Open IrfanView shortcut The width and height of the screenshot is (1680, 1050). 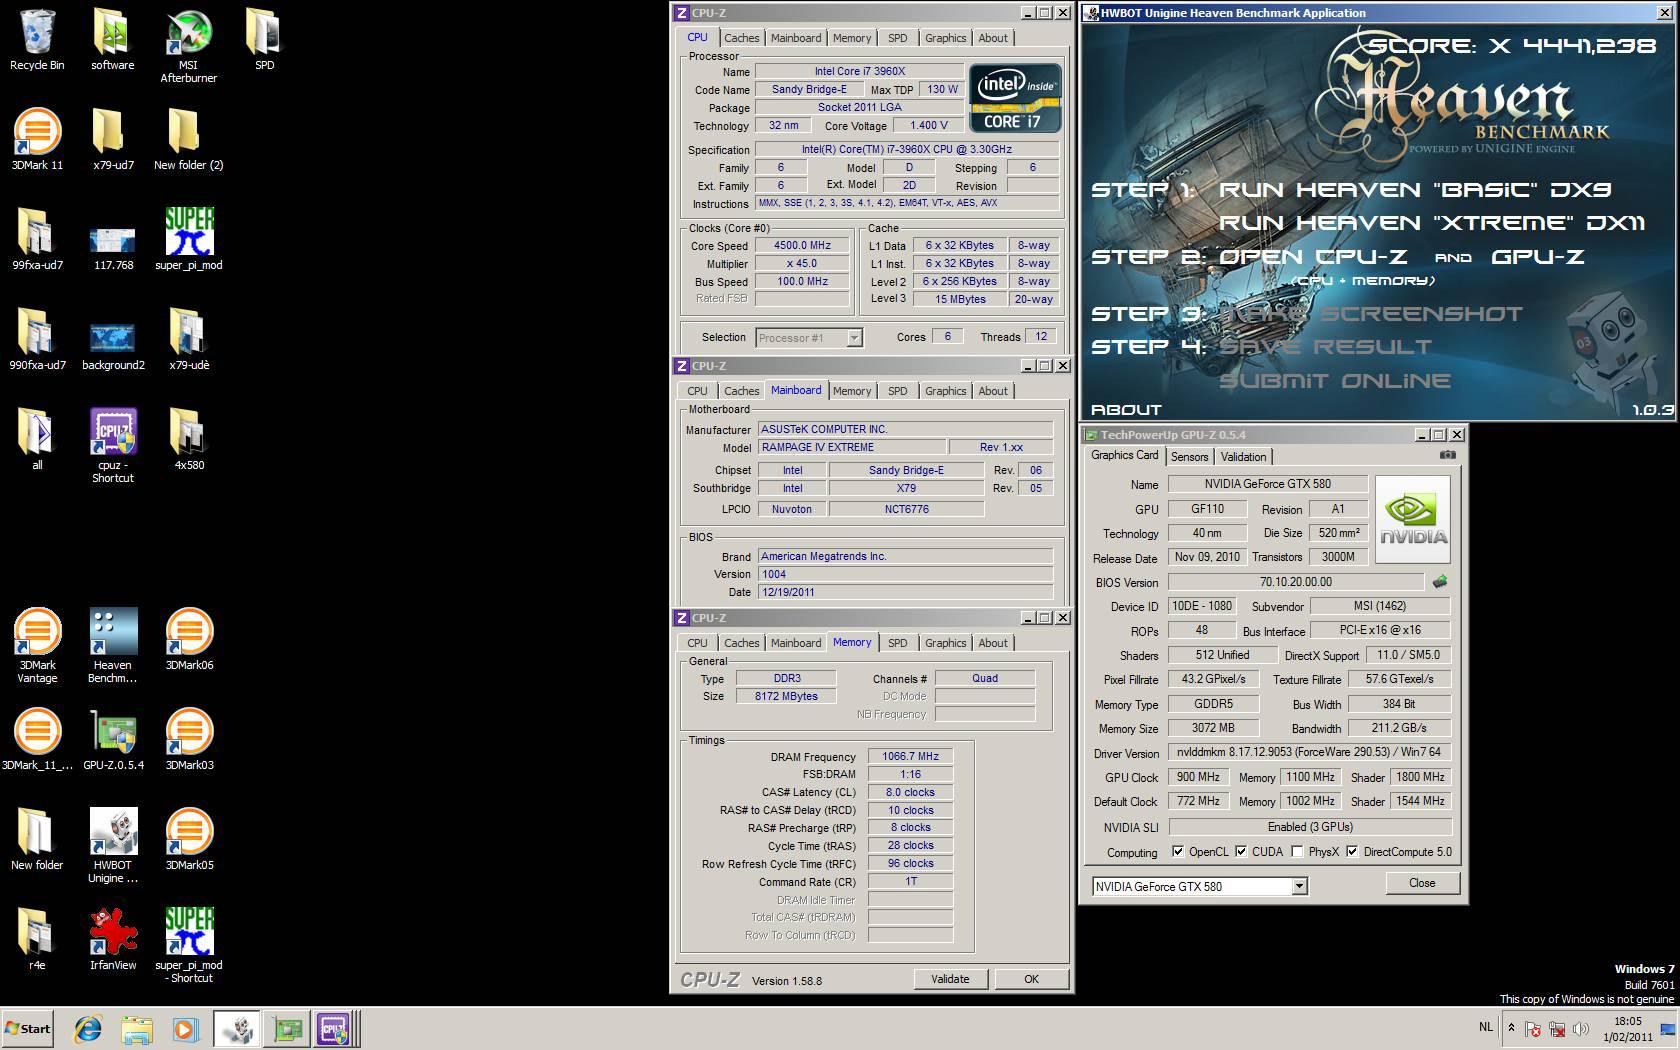(x=112, y=940)
